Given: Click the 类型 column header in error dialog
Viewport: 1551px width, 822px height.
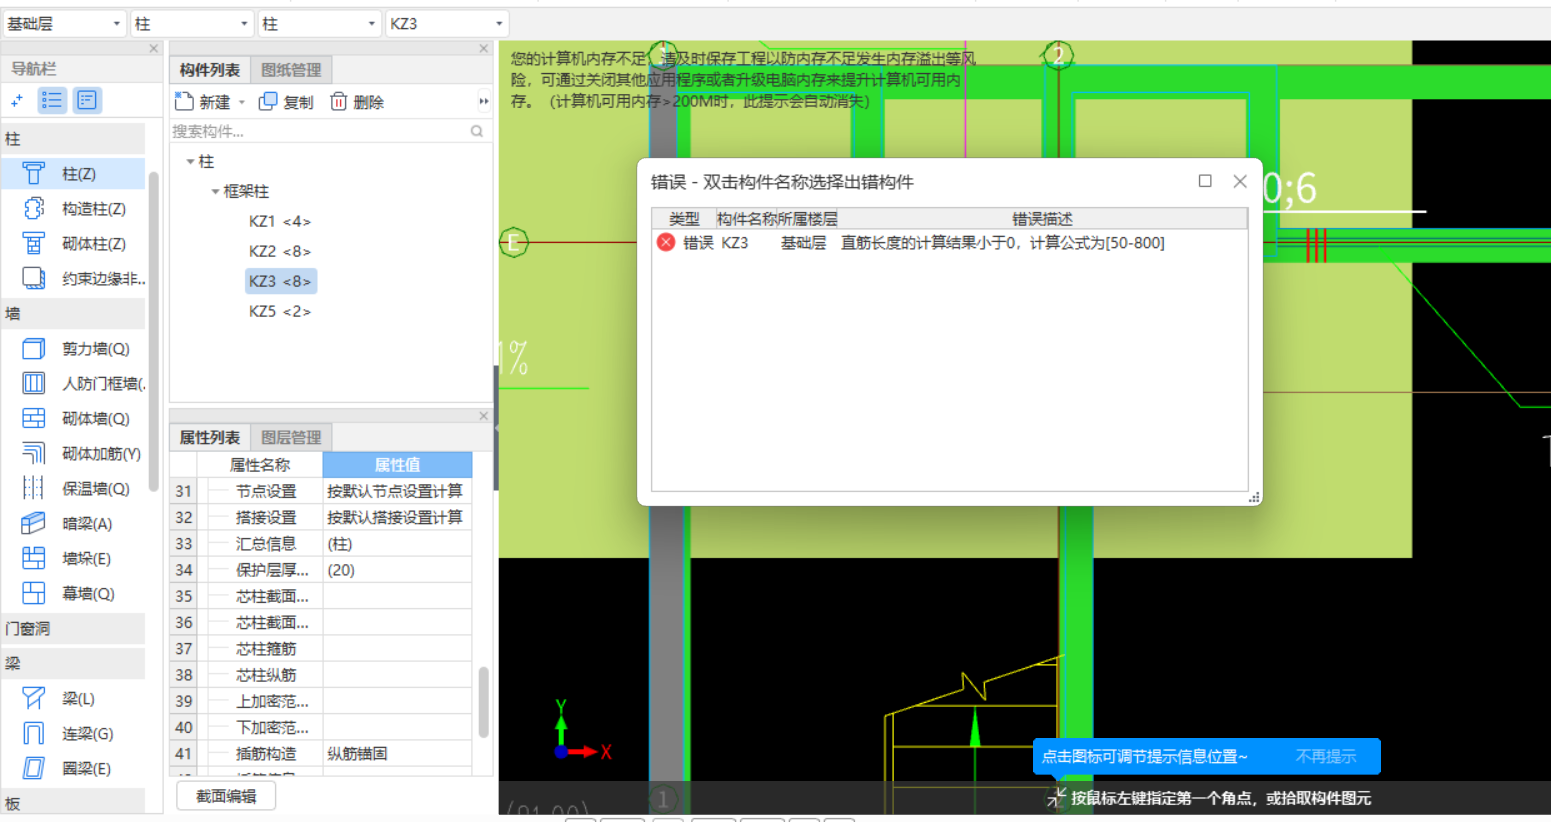Looking at the screenshot, I should pyautogui.click(x=684, y=219).
